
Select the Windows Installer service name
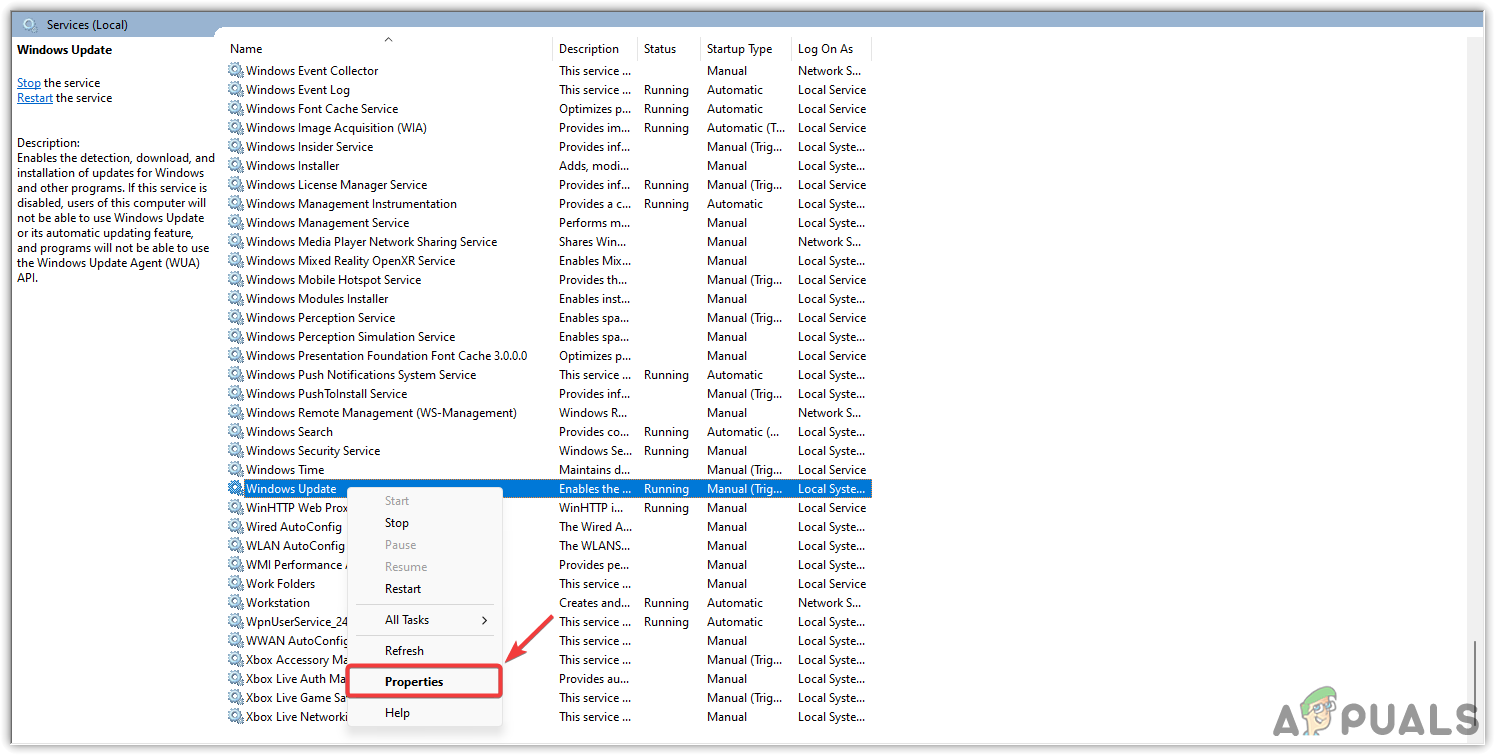pos(293,166)
